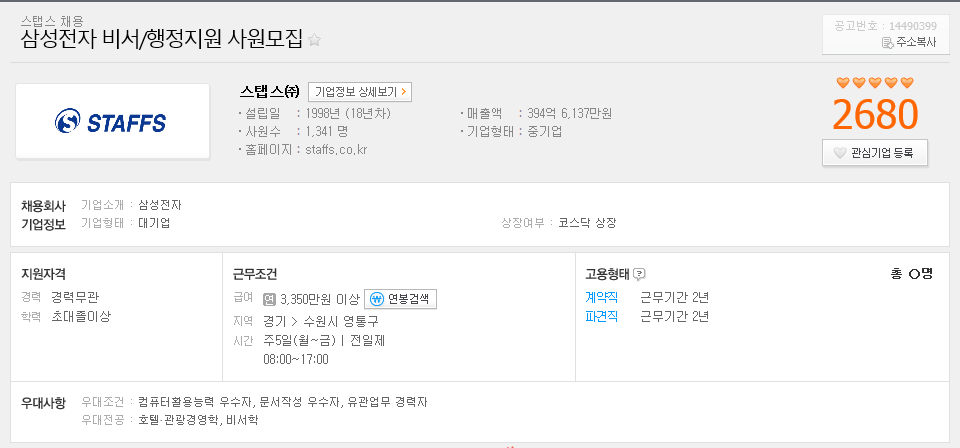Click the last orange heart rating icon
This screenshot has height=448, width=960.
coord(907,83)
